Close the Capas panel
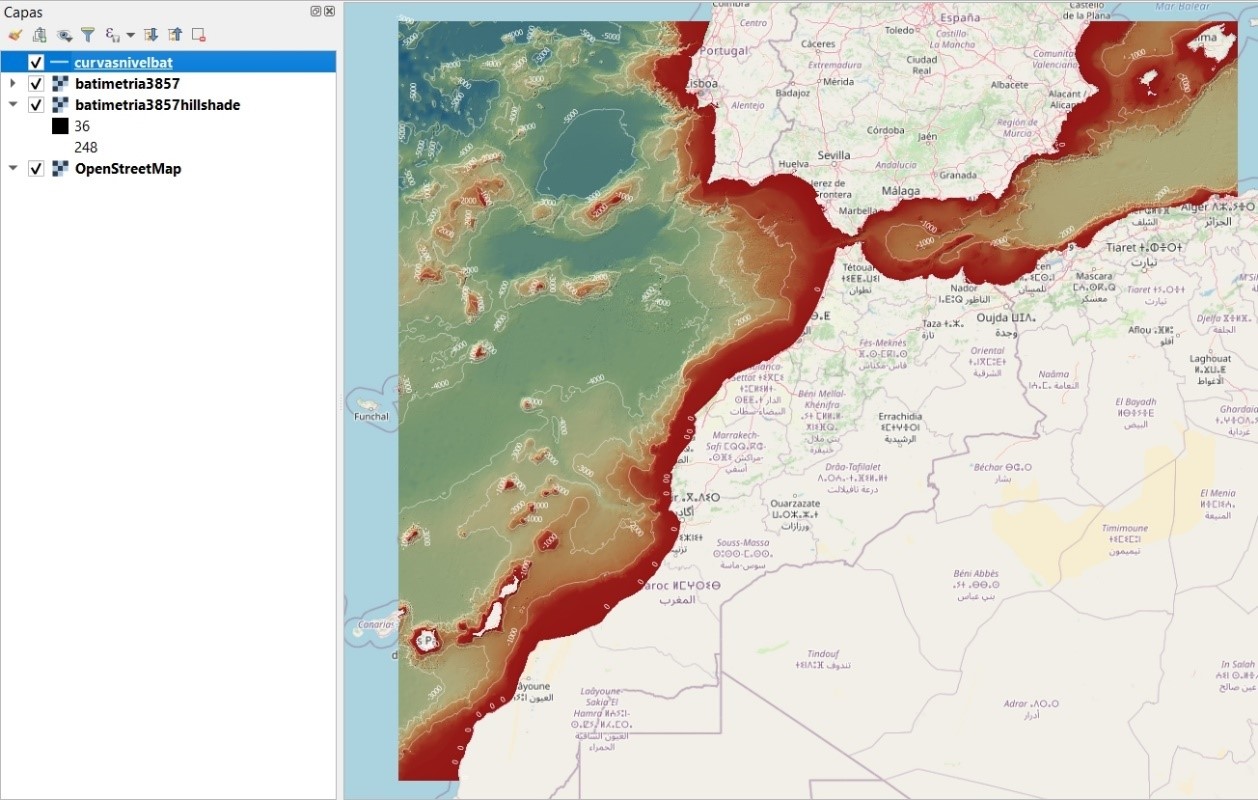The height and width of the screenshot is (800, 1258). pyautogui.click(x=329, y=11)
